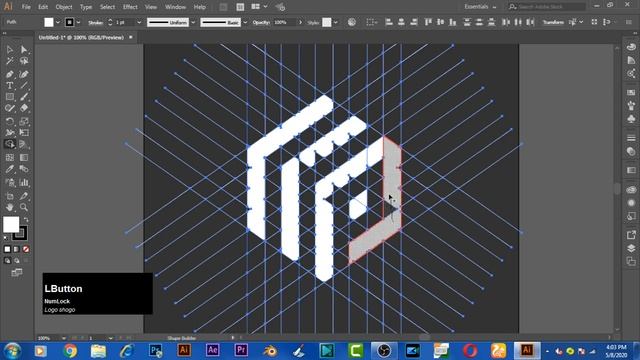Image resolution: width=640 pixels, height=360 pixels.
Task: Select the Zoom tool
Action: pos(24,207)
